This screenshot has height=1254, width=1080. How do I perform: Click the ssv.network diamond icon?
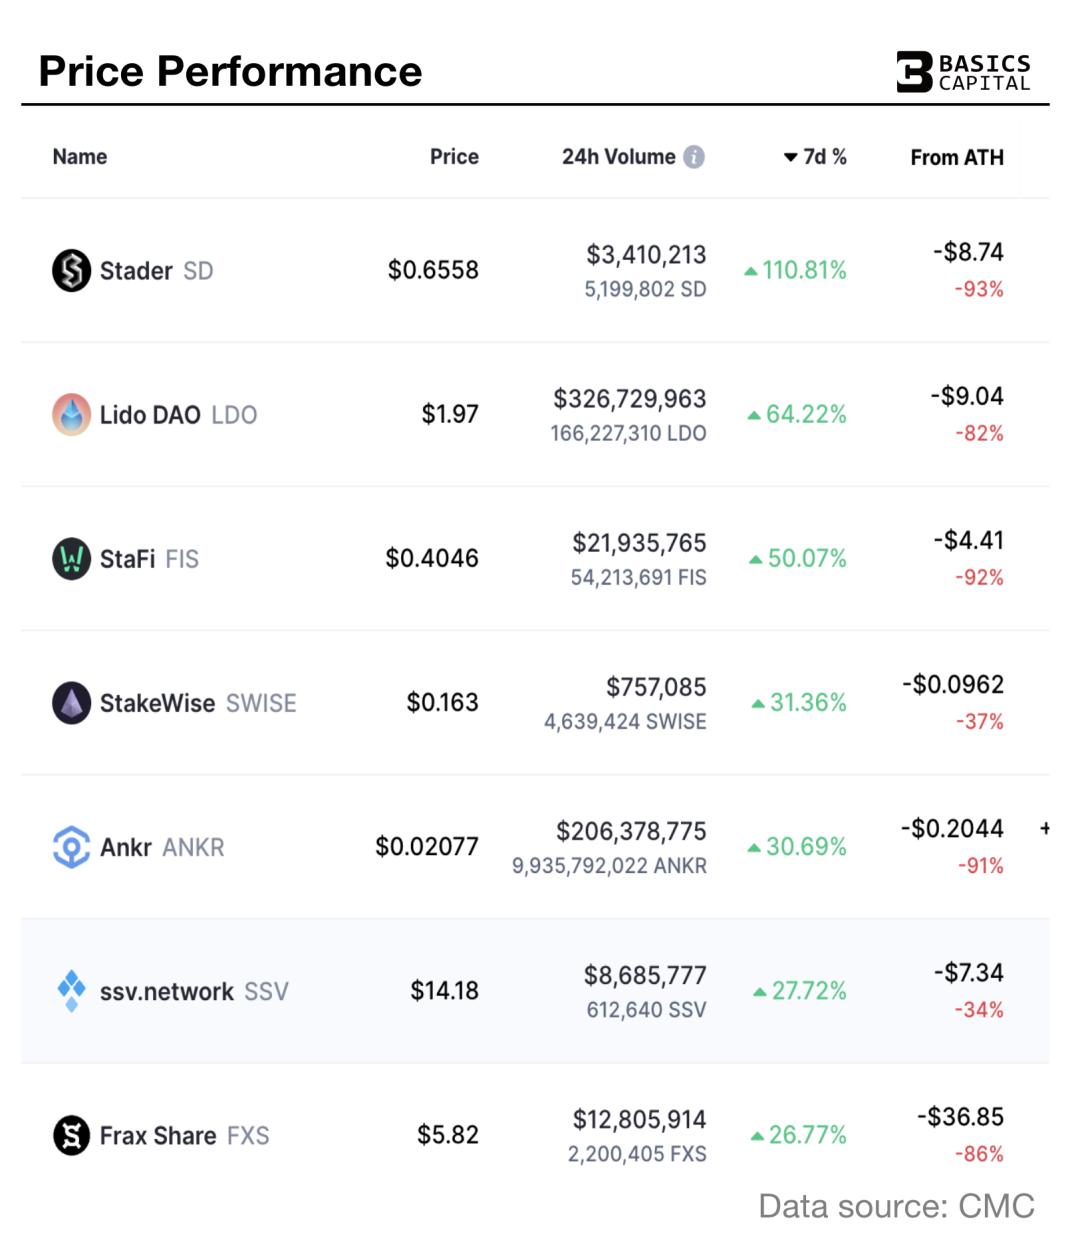71,990
